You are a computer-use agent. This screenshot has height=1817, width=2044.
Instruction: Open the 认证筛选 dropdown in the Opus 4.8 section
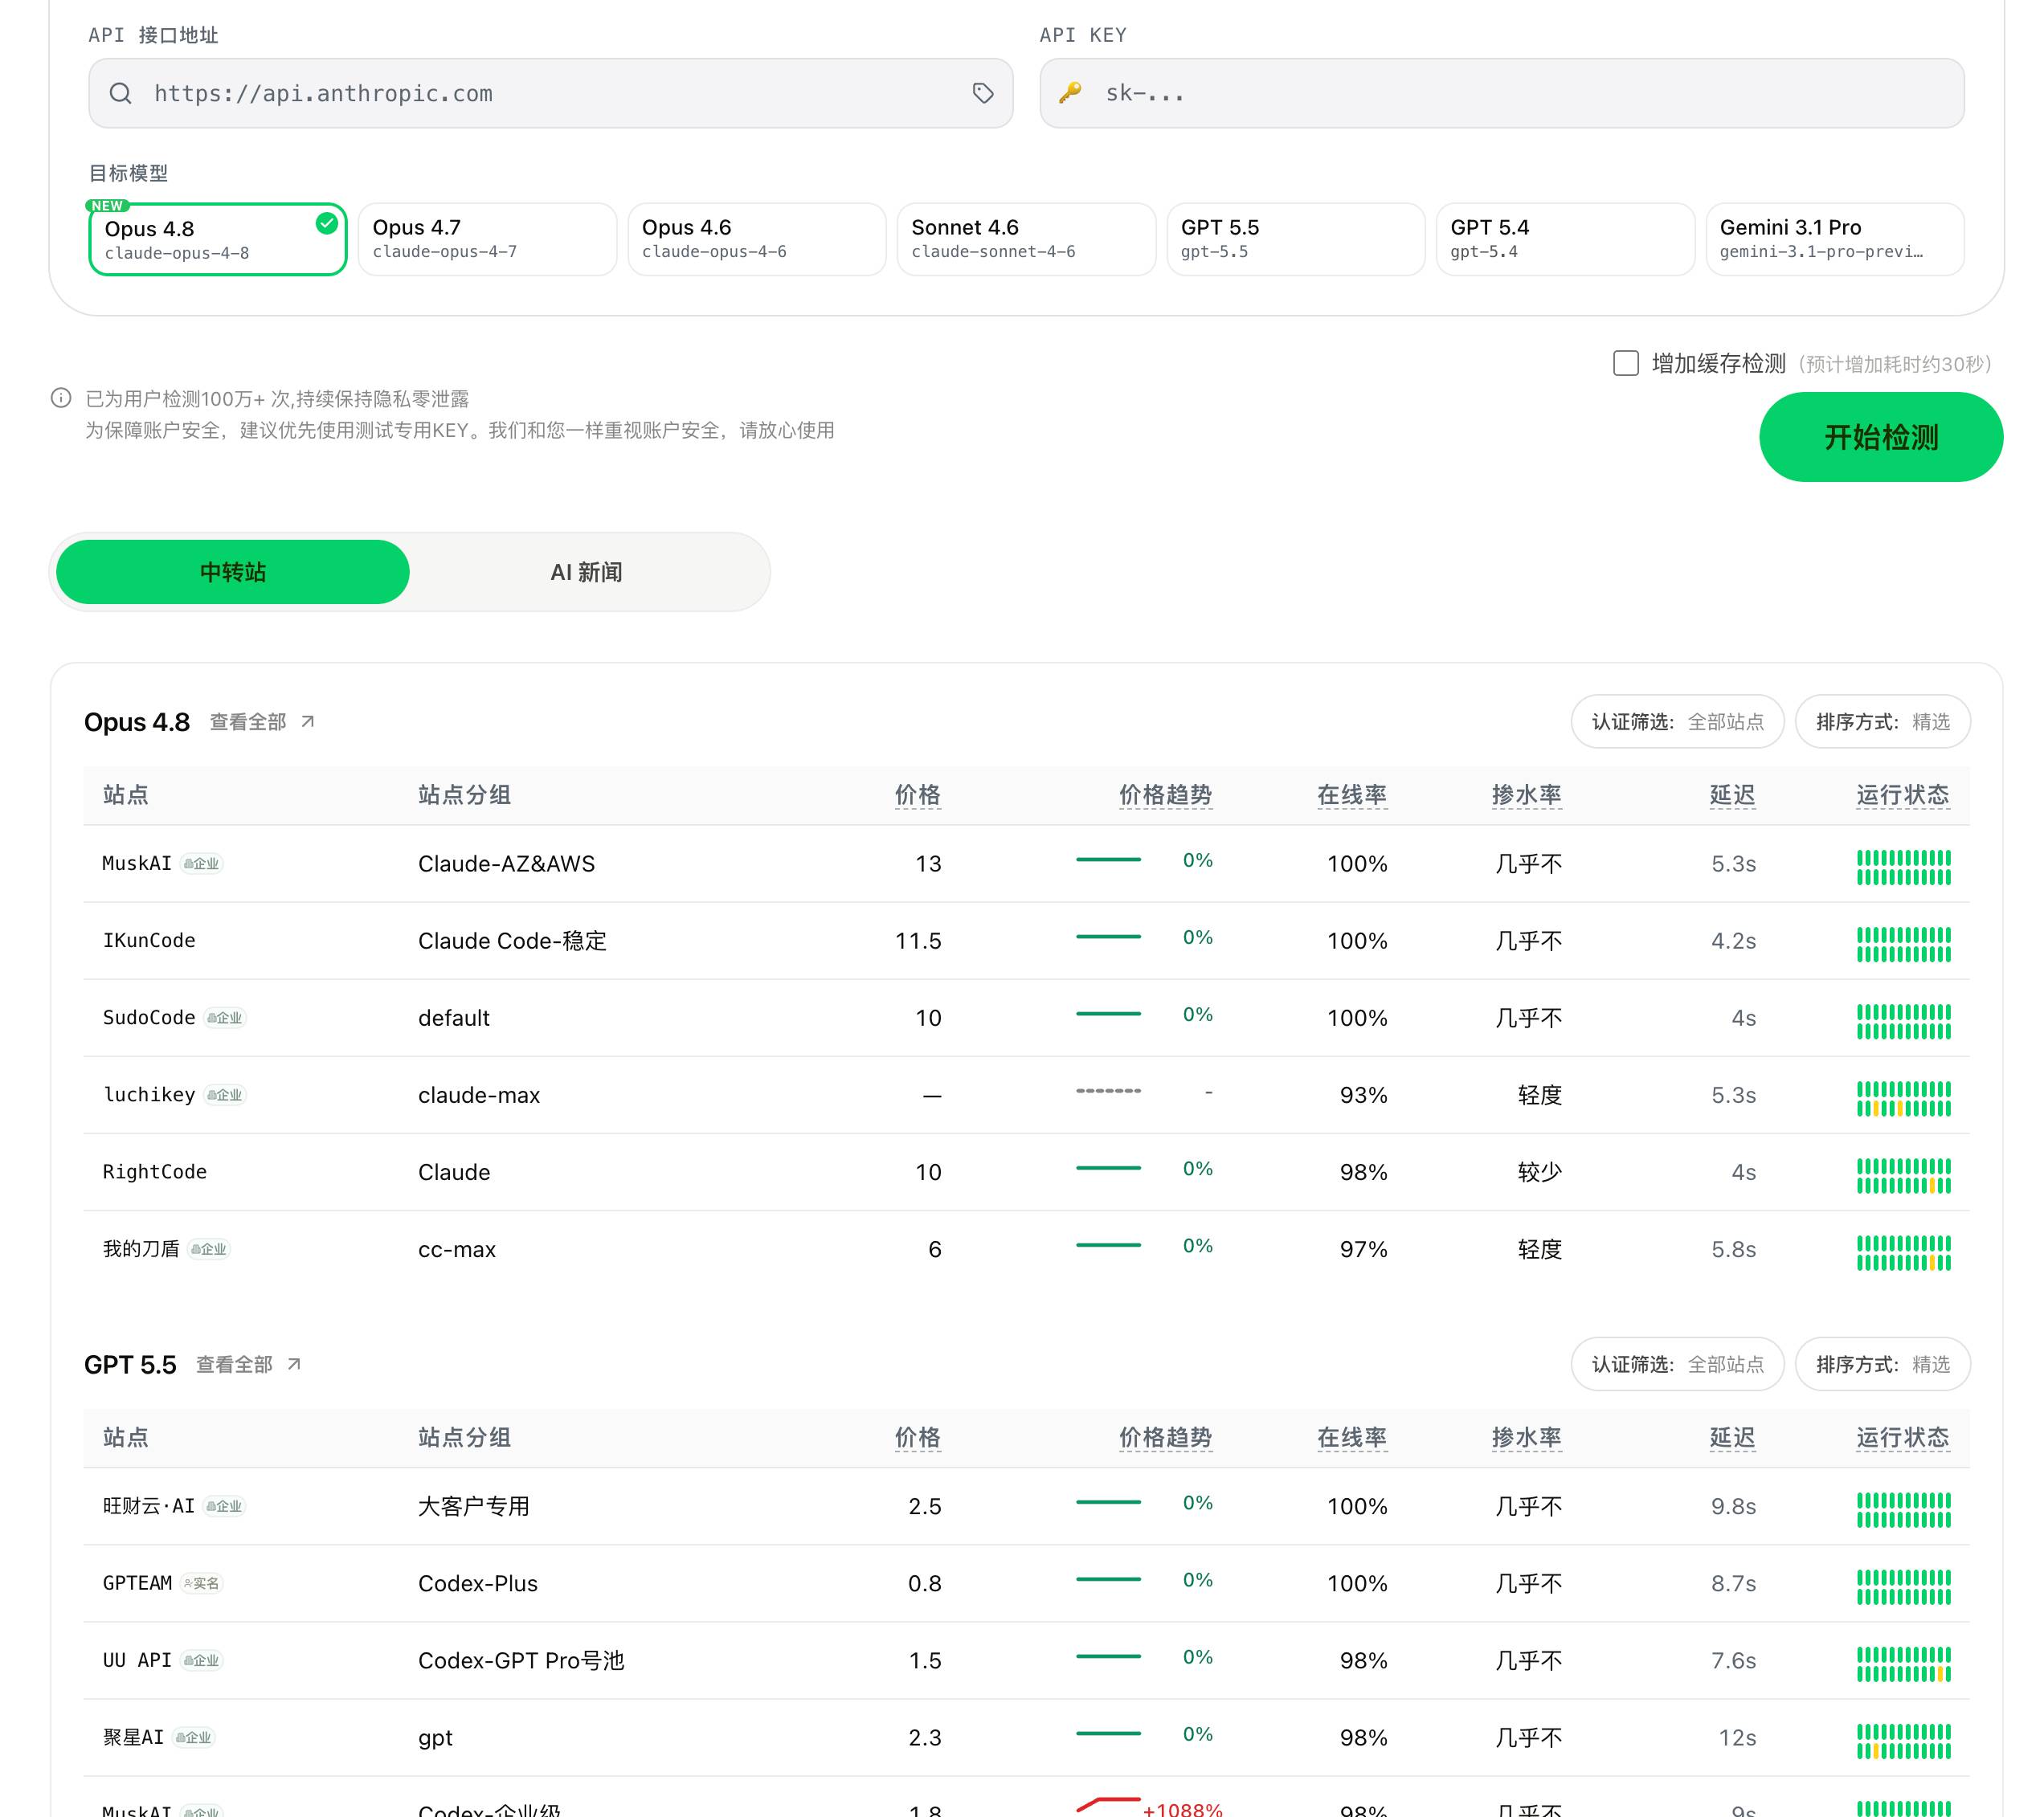point(1678,721)
